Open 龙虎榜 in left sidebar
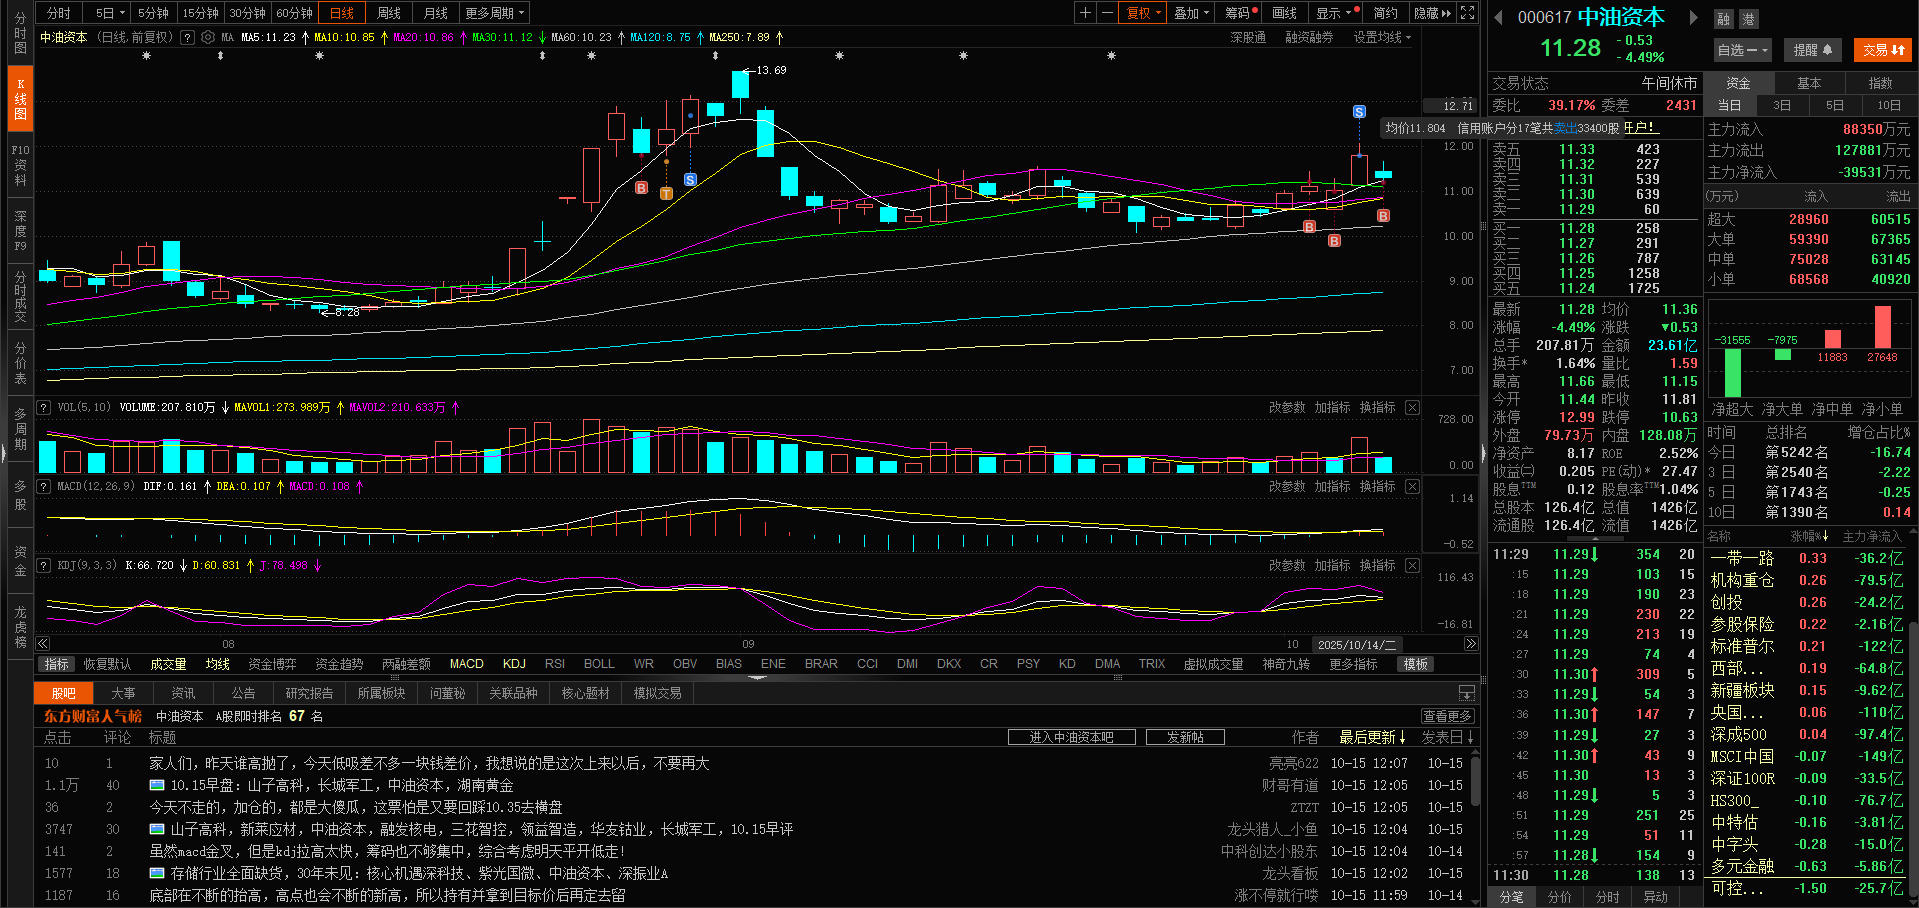 tap(20, 626)
